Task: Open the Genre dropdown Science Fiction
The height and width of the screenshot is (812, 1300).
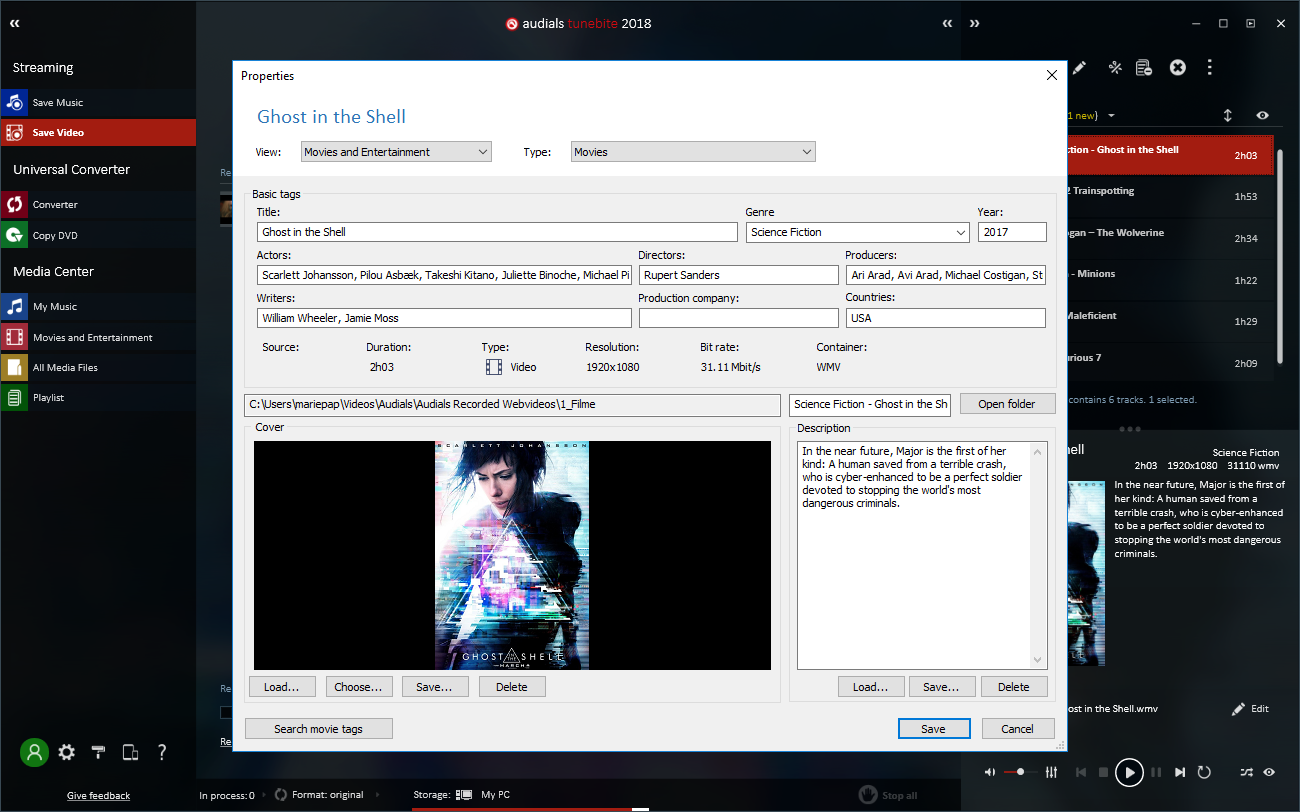Action: (858, 232)
